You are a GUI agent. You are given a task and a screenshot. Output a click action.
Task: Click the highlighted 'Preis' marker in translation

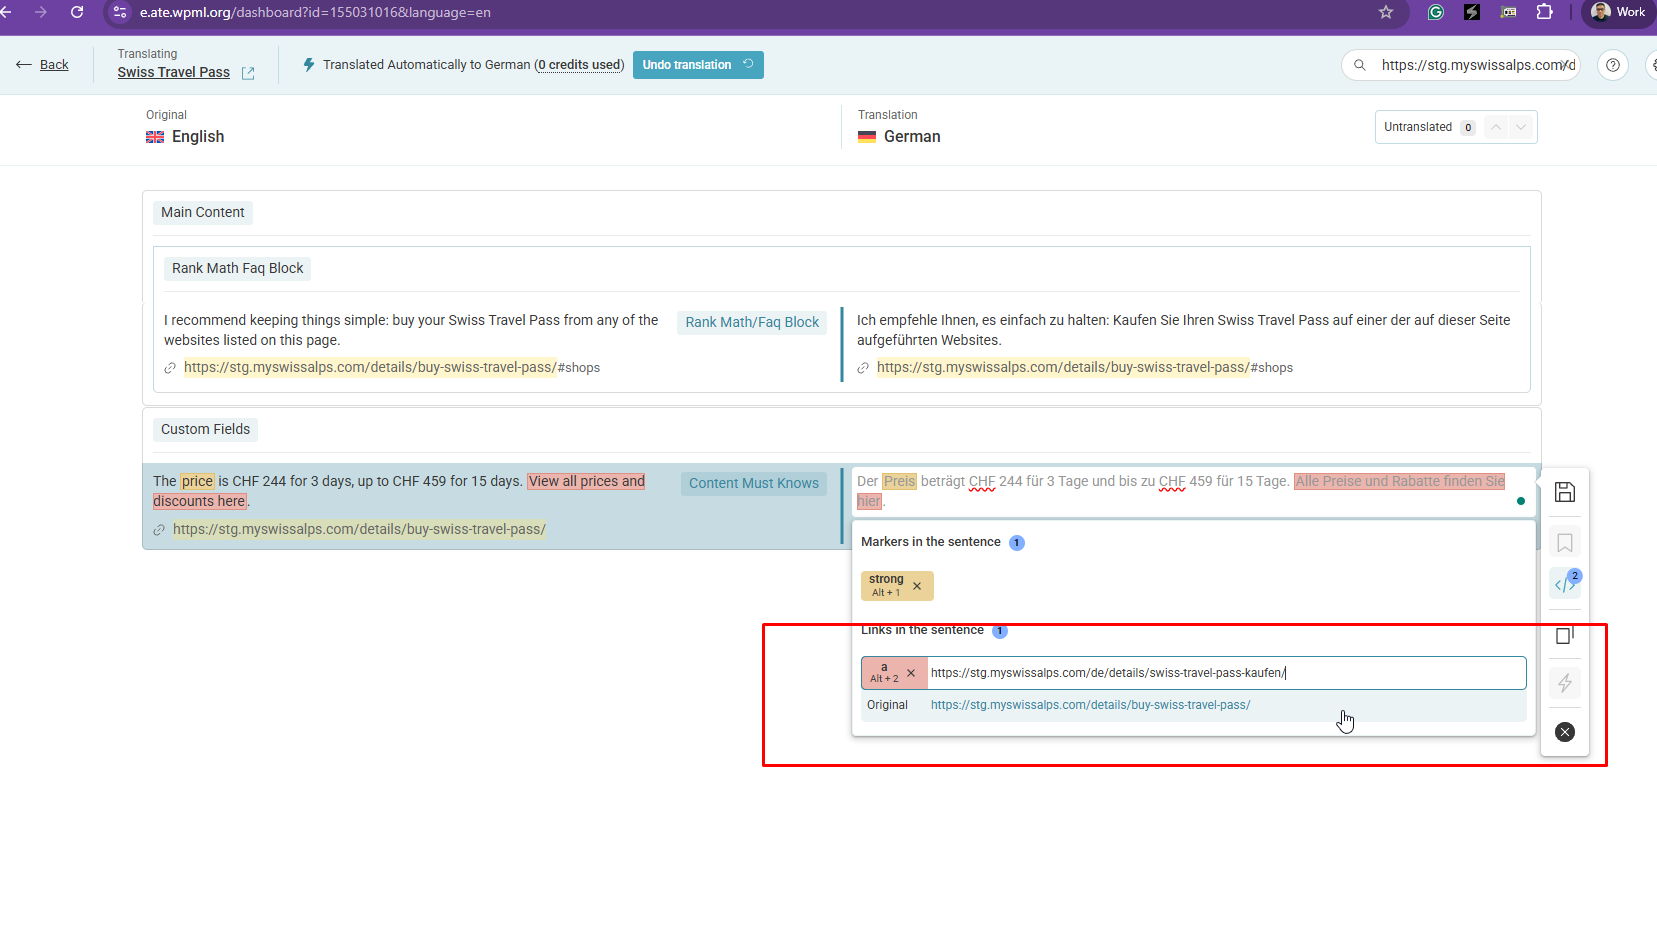click(899, 481)
